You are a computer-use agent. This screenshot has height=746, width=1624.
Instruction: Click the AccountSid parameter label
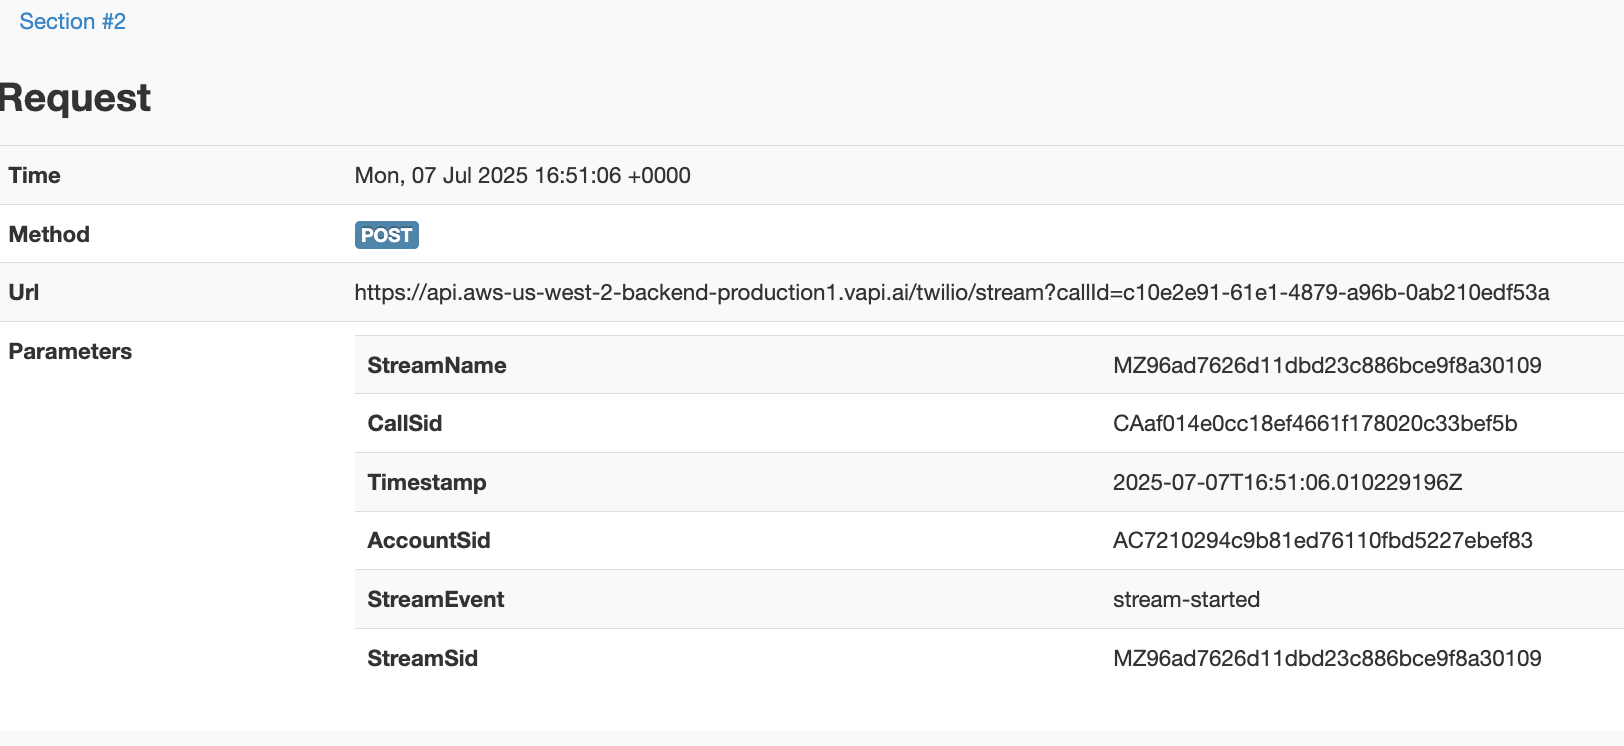coord(428,541)
